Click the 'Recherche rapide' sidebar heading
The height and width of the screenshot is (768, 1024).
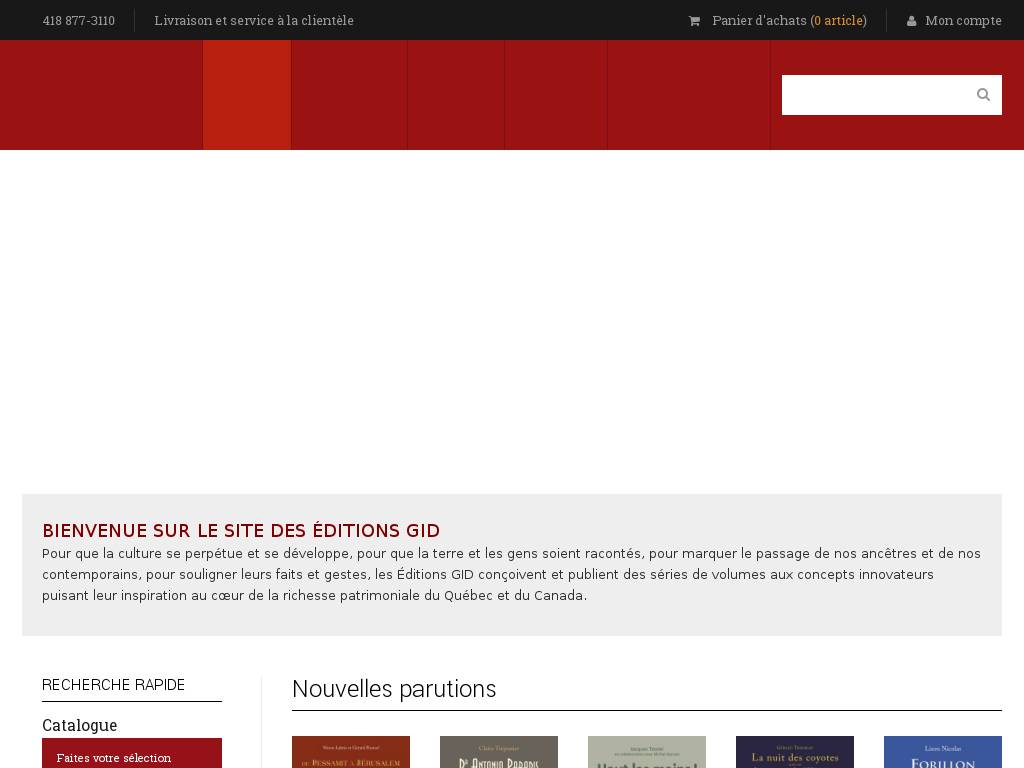[113, 685]
